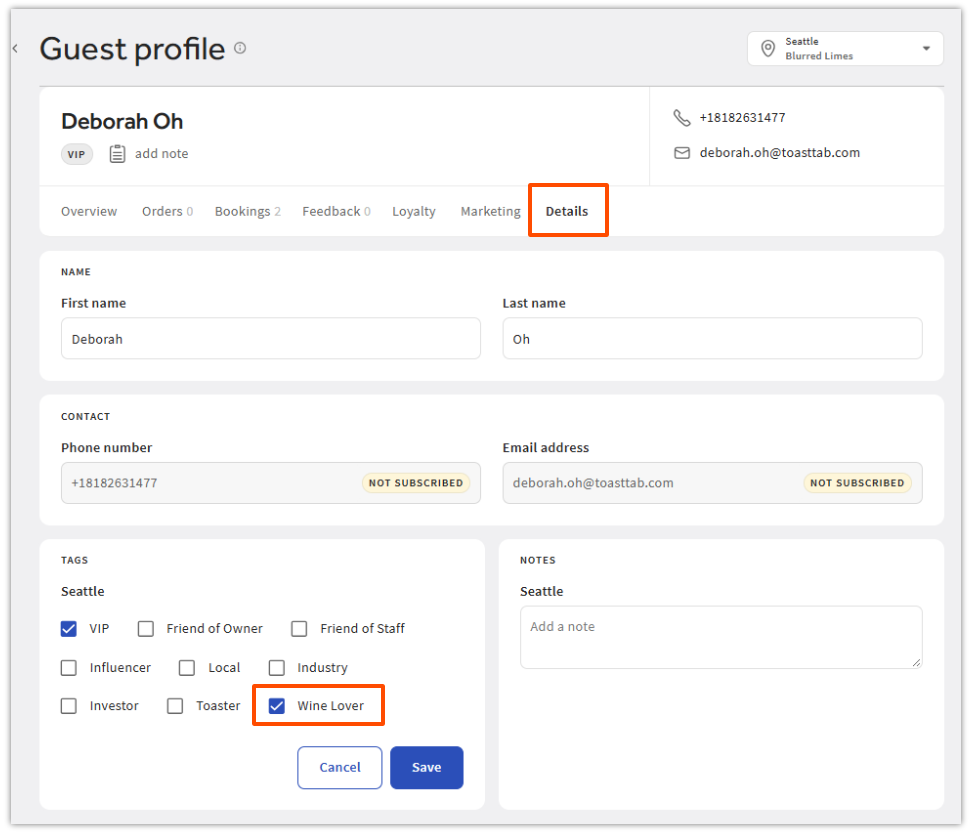Viewport: 972px width, 833px height.
Task: Uncheck the VIP tag checkbox
Action: click(69, 629)
